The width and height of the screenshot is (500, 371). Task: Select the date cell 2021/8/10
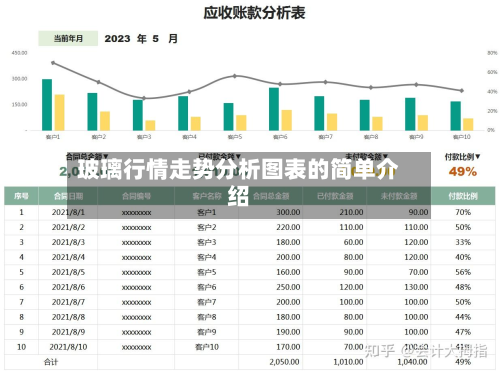click(x=68, y=347)
